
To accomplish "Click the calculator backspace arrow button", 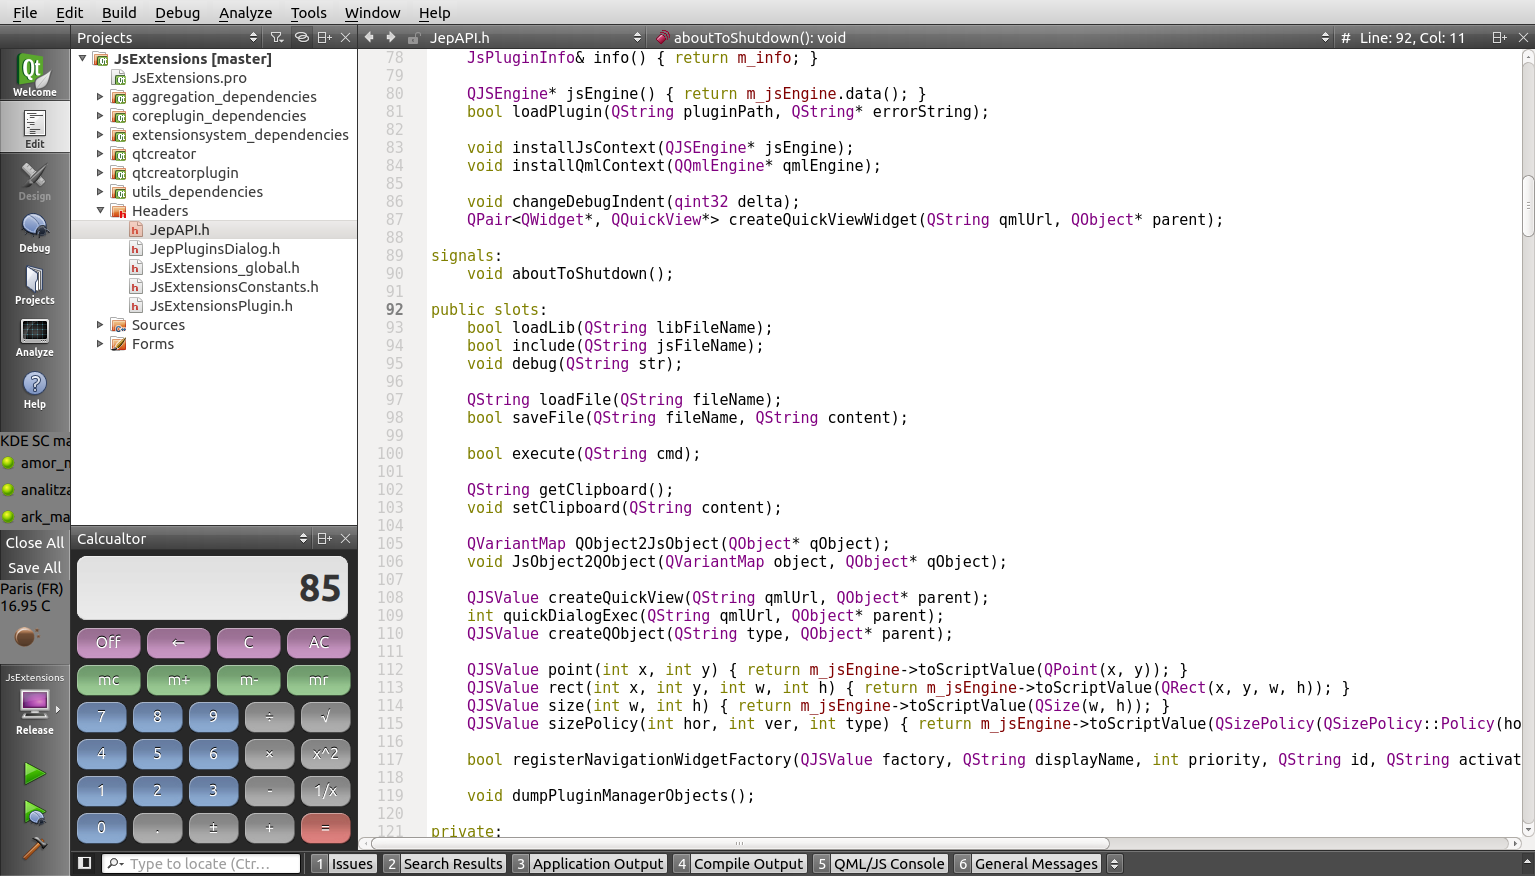I will [x=178, y=642].
